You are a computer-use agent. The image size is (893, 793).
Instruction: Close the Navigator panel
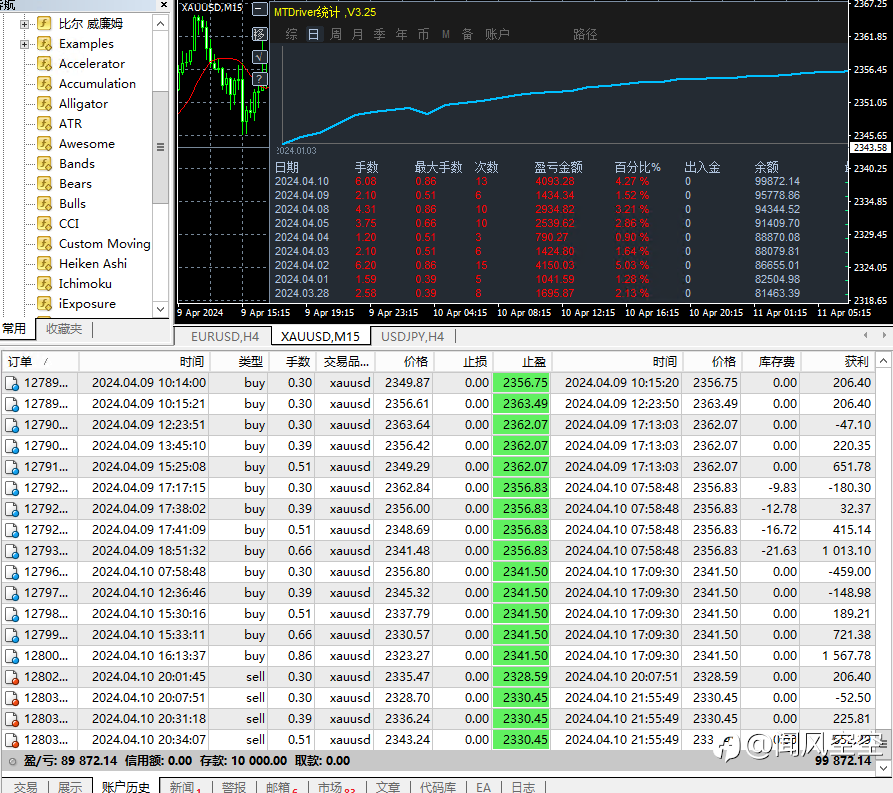coord(164,5)
